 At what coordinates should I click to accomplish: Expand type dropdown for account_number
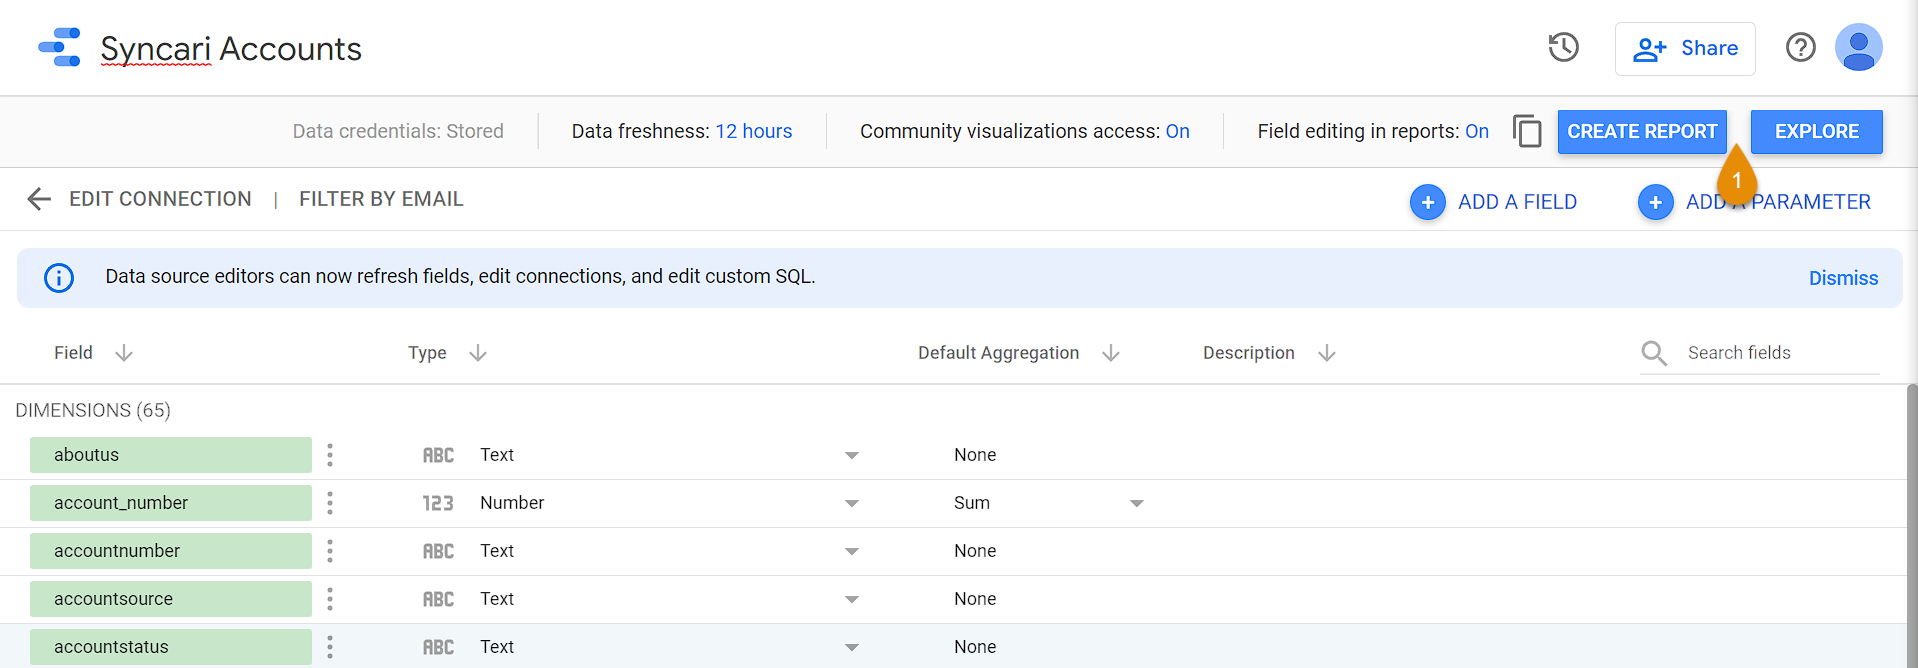pos(851,503)
